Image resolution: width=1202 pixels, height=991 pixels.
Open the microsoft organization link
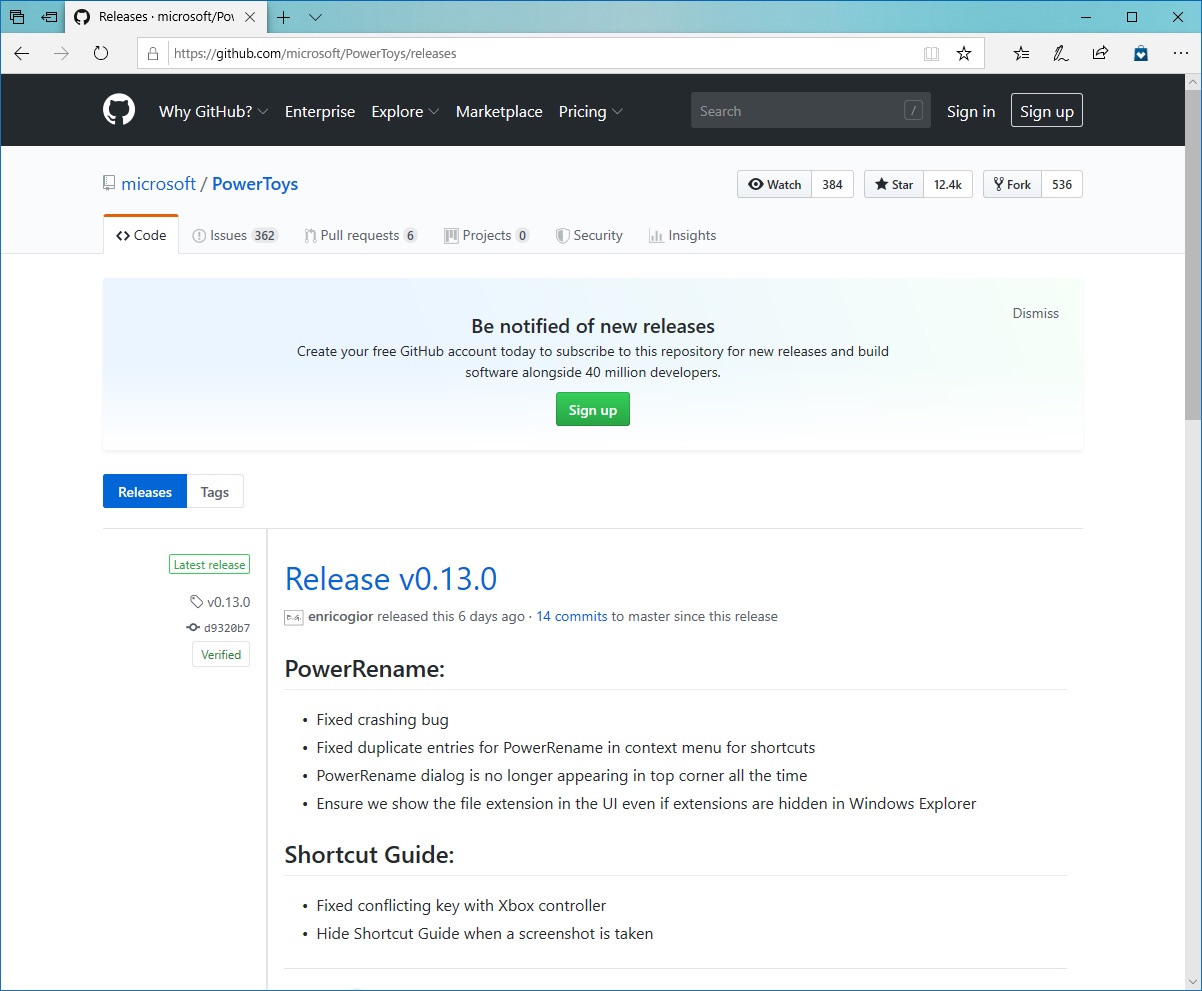(x=158, y=184)
